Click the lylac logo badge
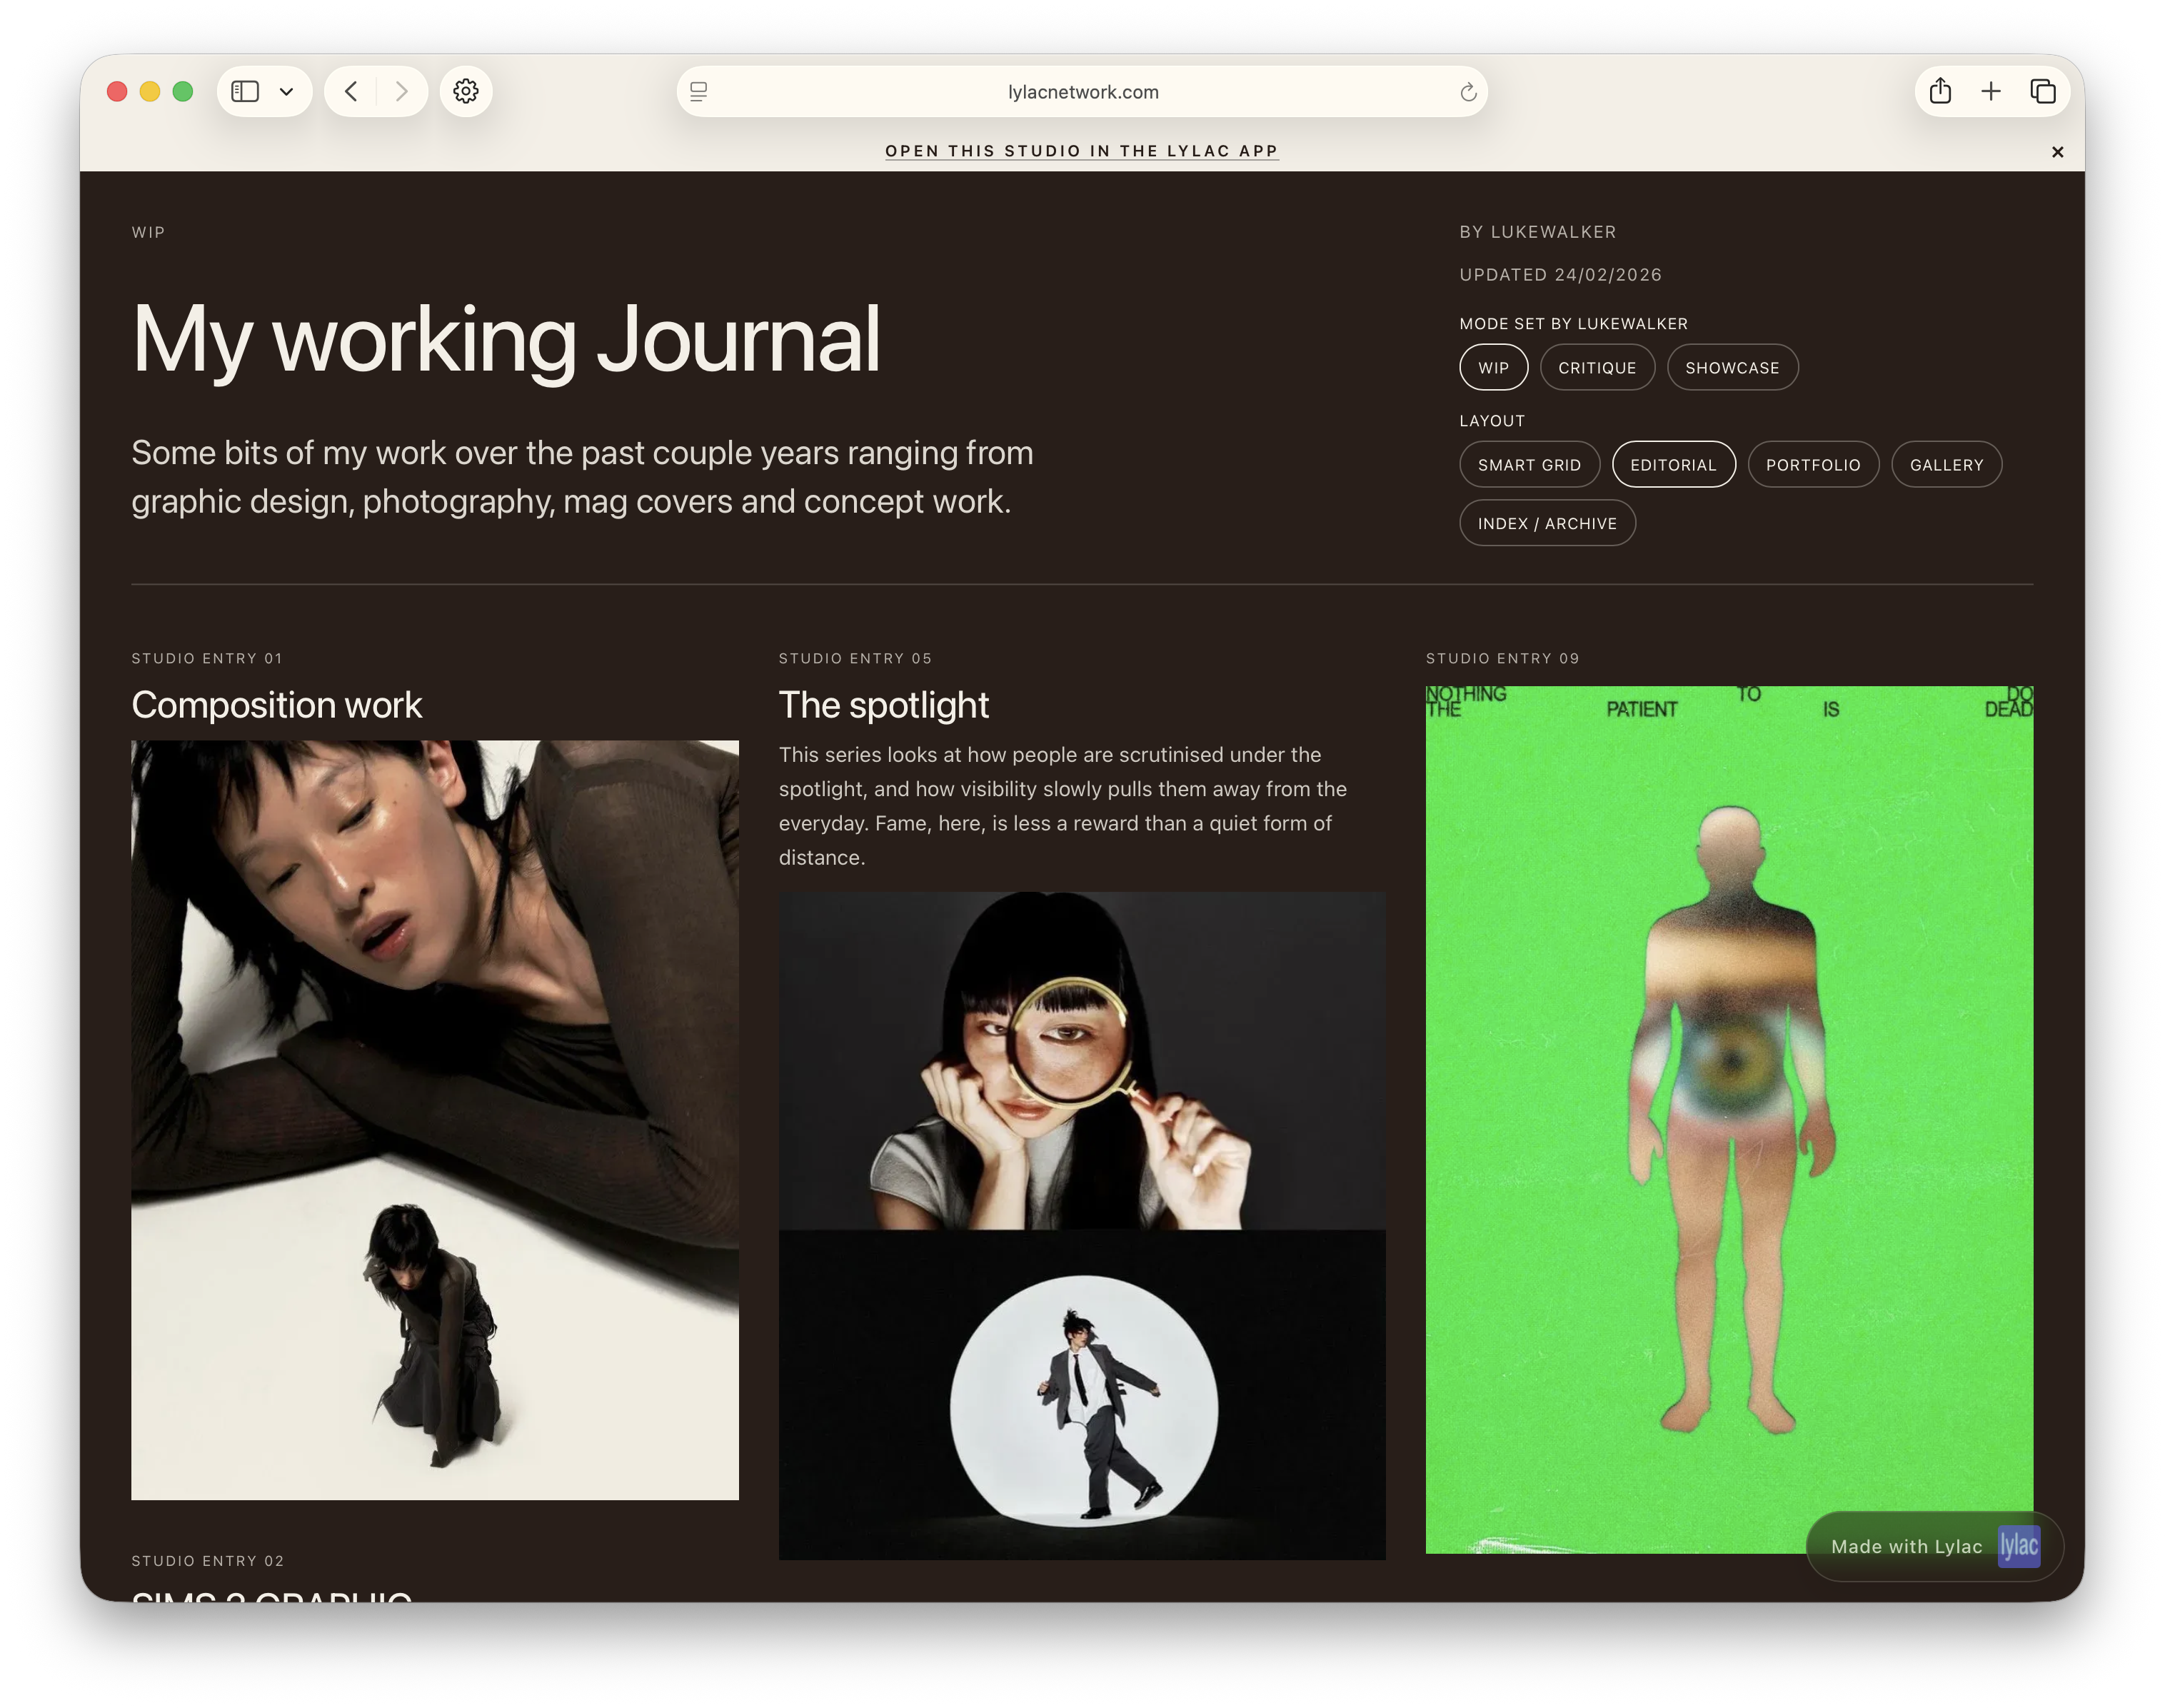 click(x=2019, y=1546)
